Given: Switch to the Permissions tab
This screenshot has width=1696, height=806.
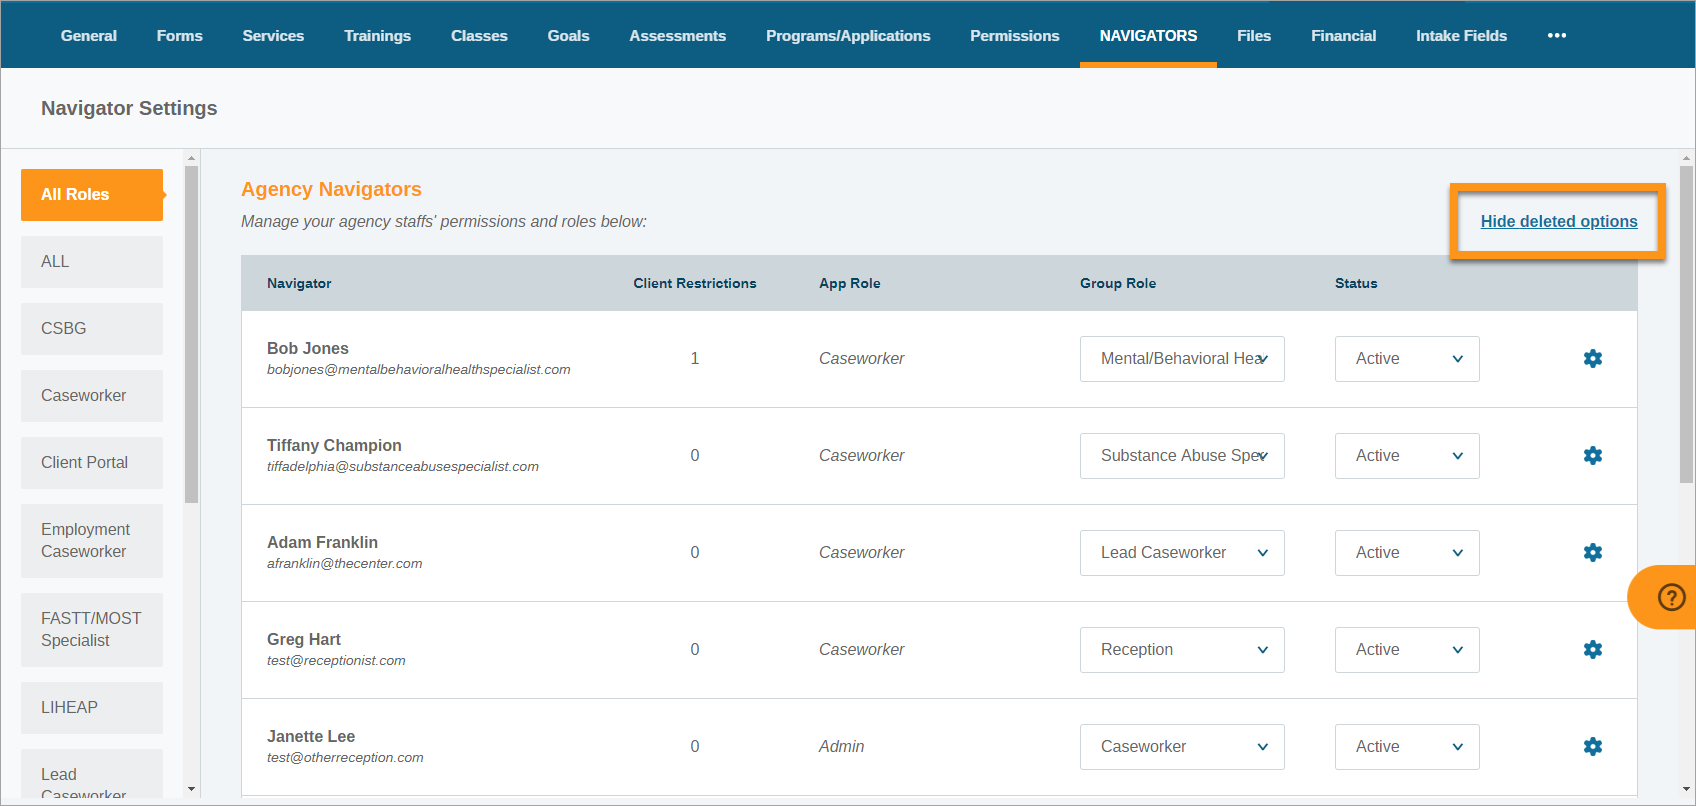Looking at the screenshot, I should 1014,36.
